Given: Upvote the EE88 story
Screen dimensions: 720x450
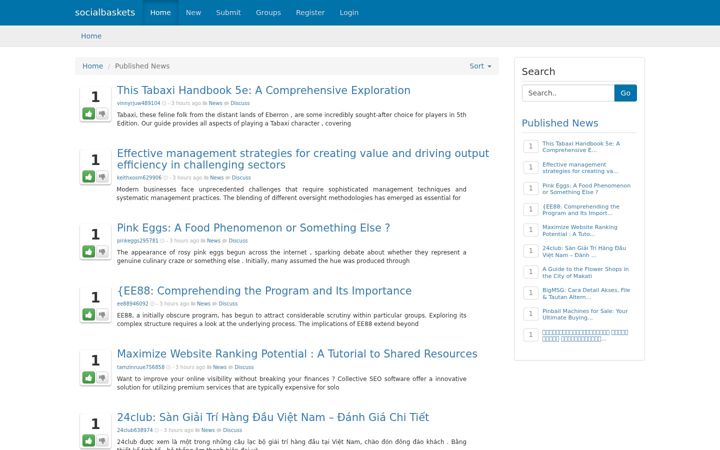Looking at the screenshot, I should click(89, 315).
